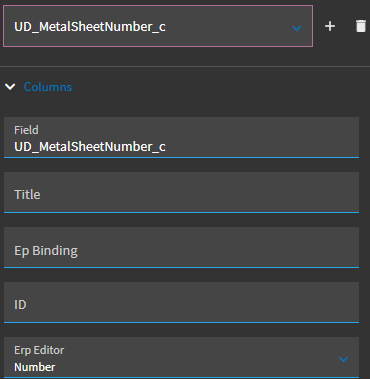
Task: Click the Erp Editor label text
Action: (x=39, y=350)
